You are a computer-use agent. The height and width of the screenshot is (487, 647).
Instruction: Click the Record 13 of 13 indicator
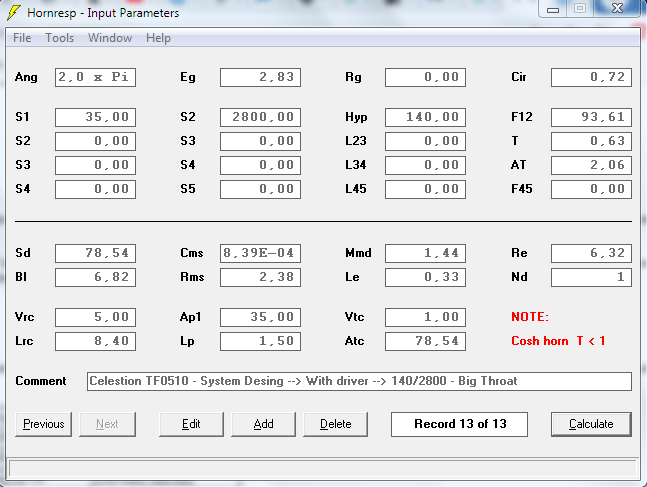click(459, 424)
